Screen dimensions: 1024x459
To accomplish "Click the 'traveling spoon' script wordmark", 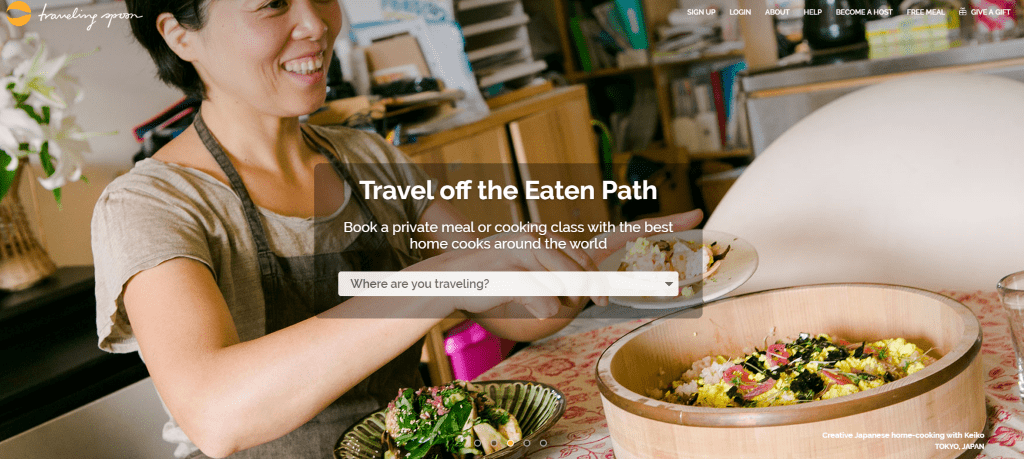I will [x=89, y=14].
